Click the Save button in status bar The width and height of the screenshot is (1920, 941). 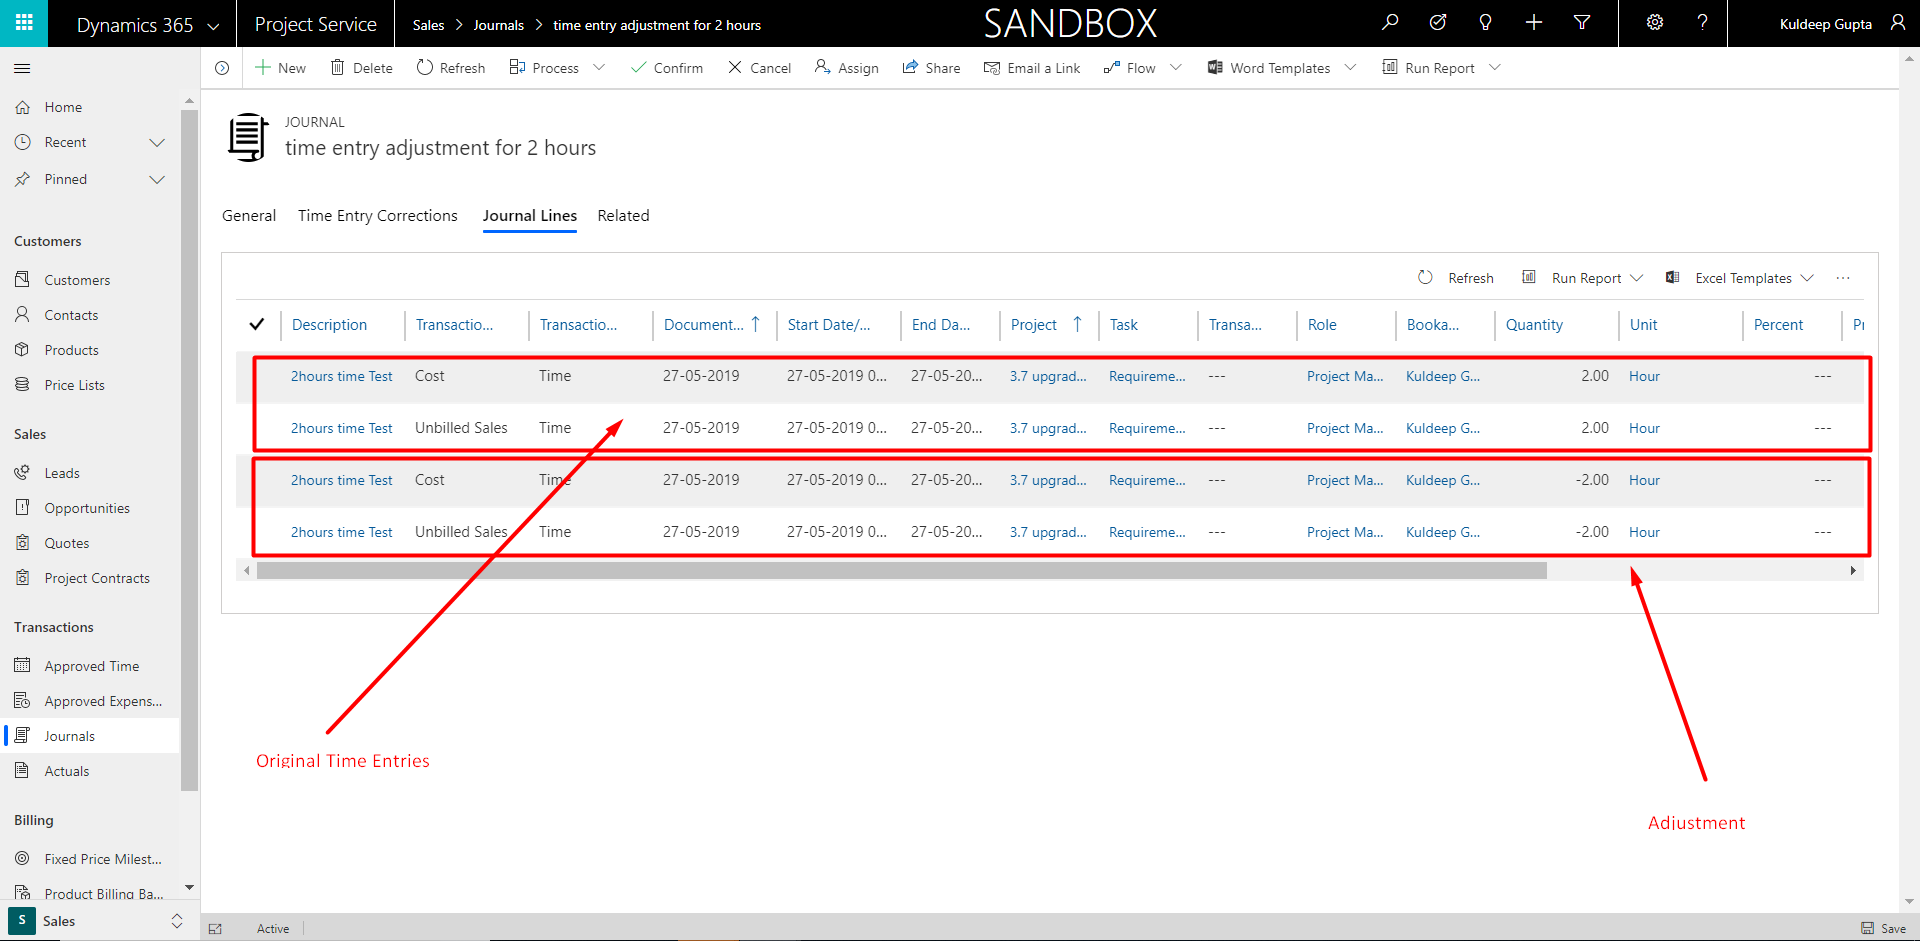[1884, 928]
